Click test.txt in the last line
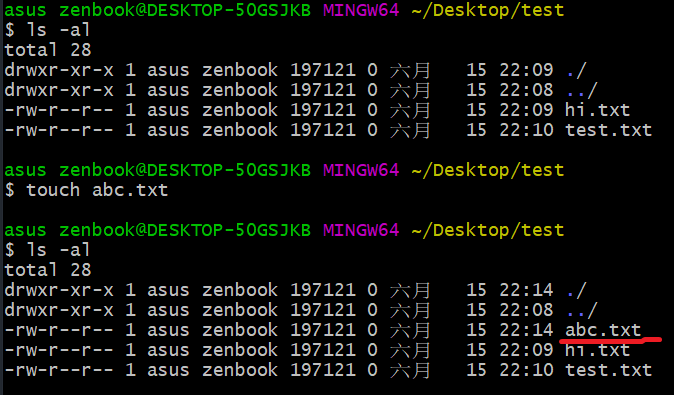Image resolution: width=674 pixels, height=395 pixels. click(608, 370)
